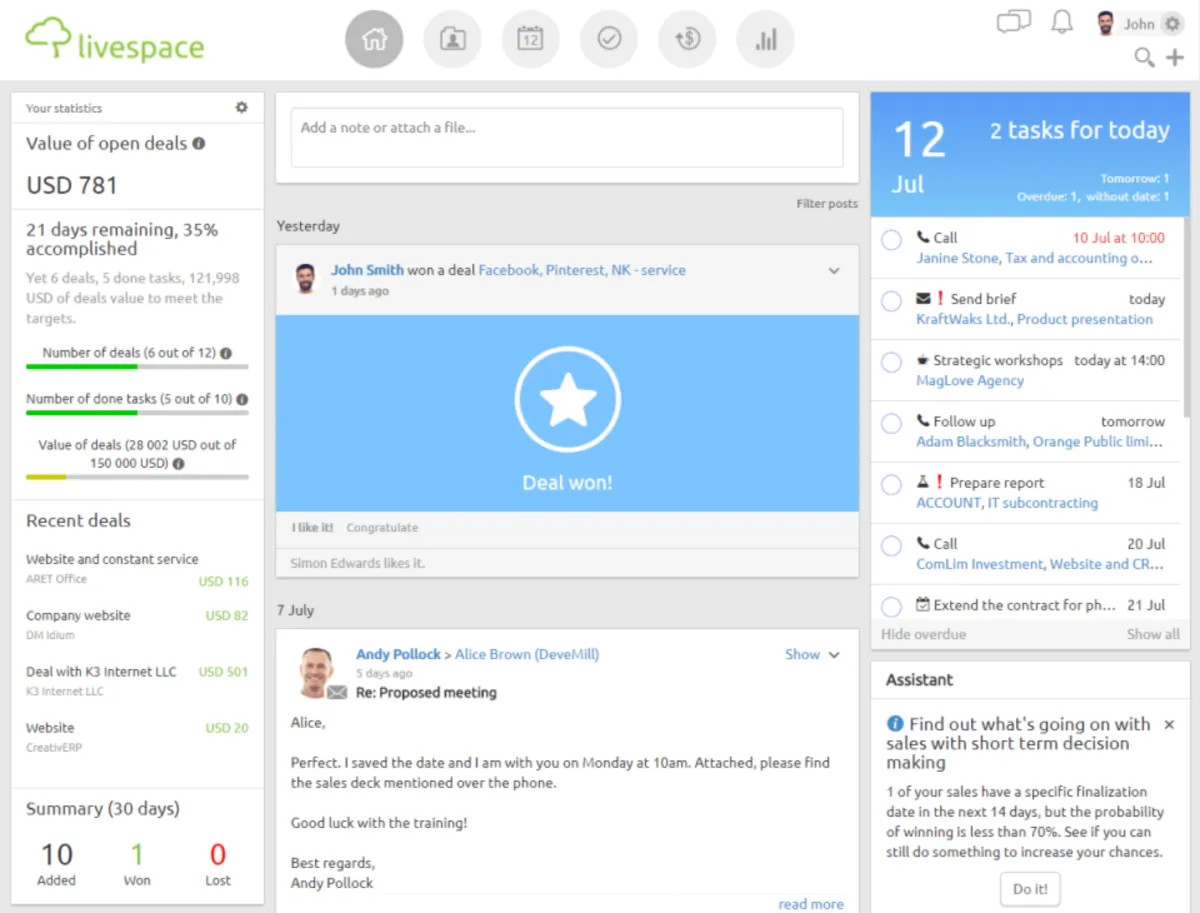Open the notifications bell icon
The image size is (1200, 913).
coord(1062,22)
